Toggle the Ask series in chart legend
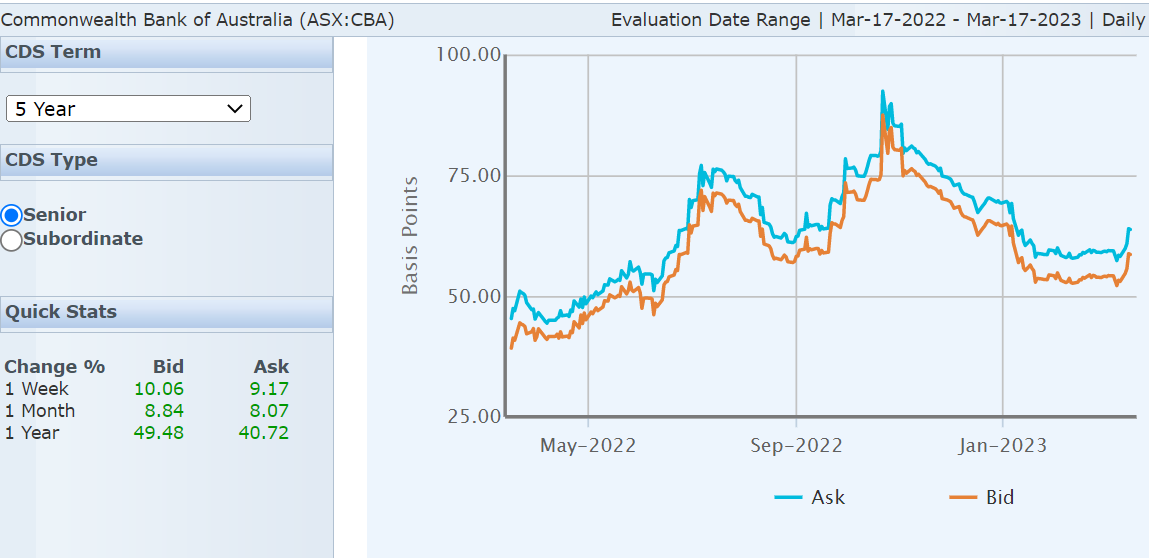Image resolution: width=1149 pixels, height=558 pixels. (810, 497)
